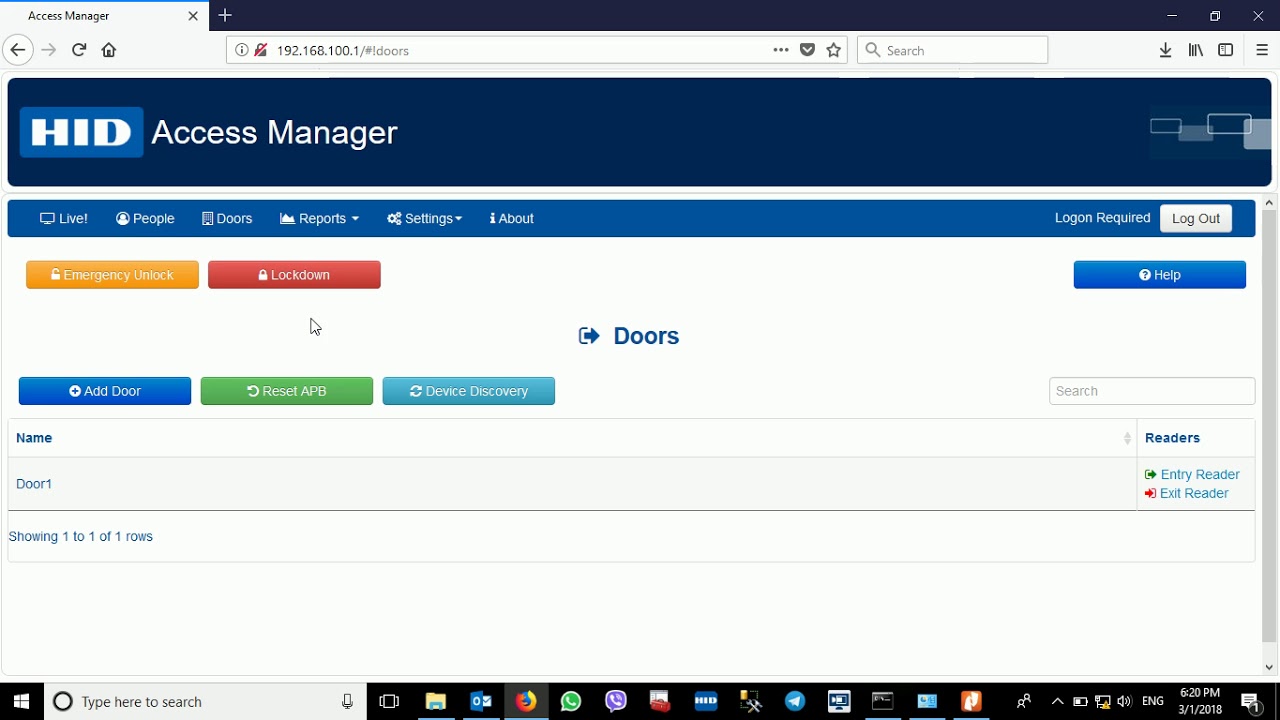Viewport: 1280px width, 720px height.
Task: Open the page actions ellipsis menu
Action: (x=781, y=50)
